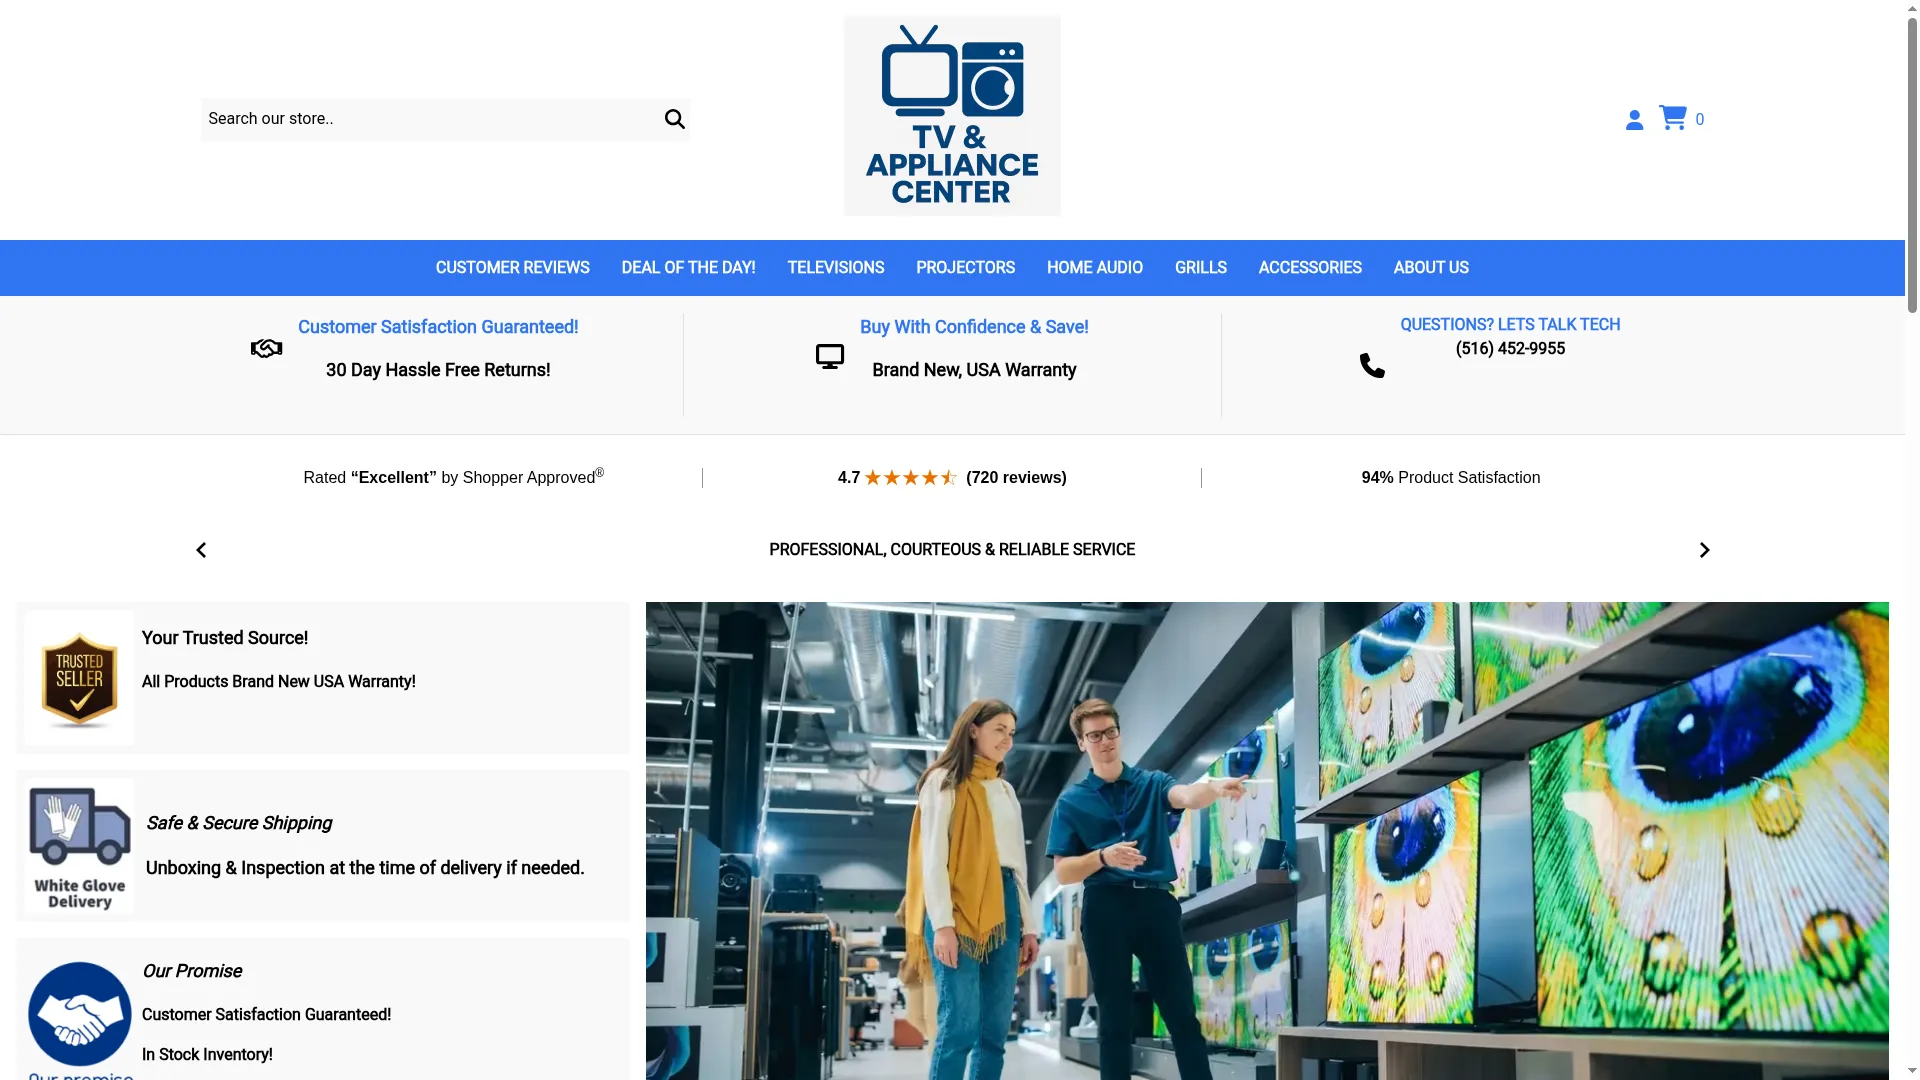Click 30 Day Hassle Free Returns! text

(438, 370)
